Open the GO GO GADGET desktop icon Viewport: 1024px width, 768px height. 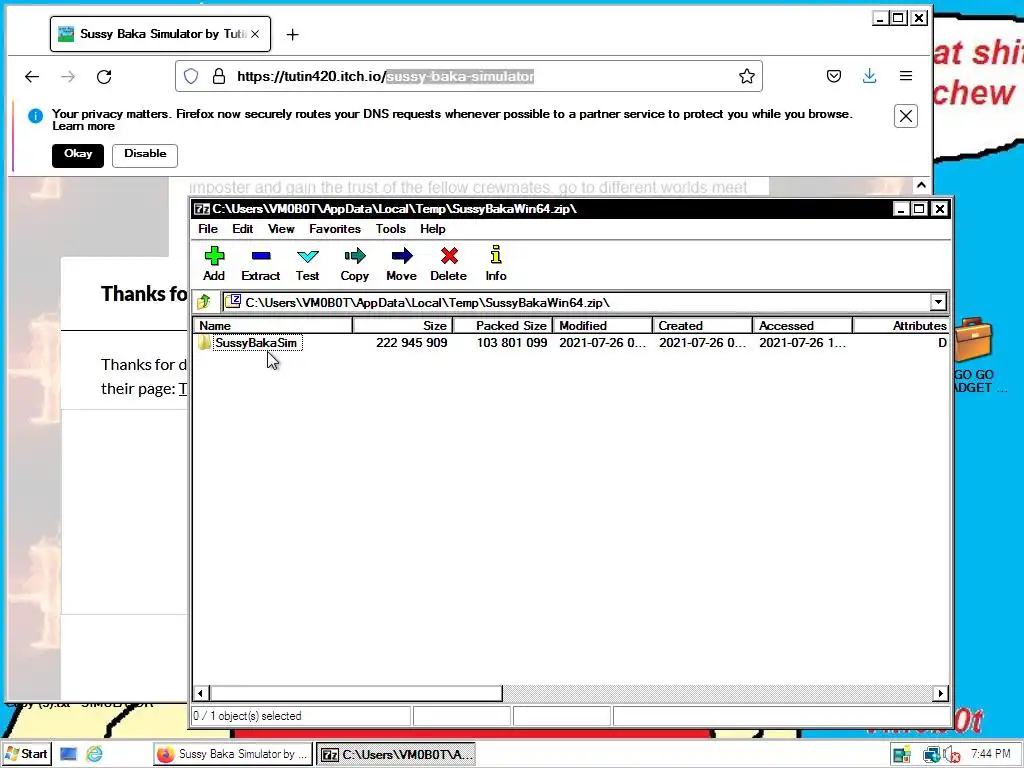point(974,356)
